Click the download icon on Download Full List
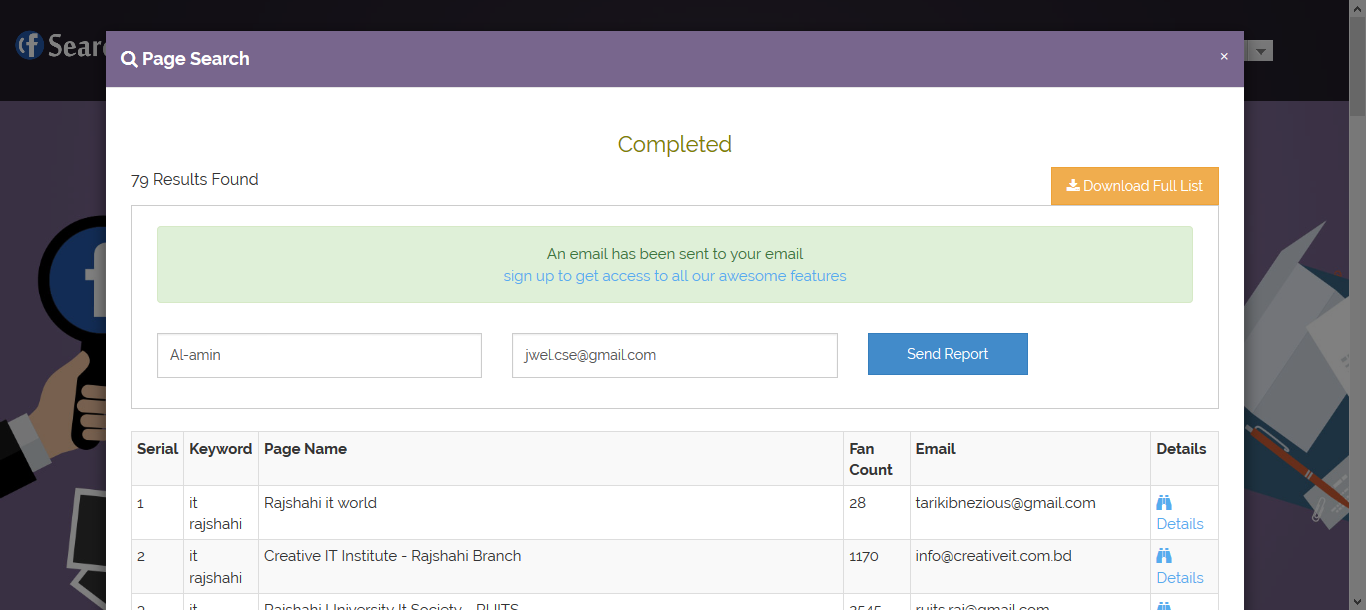 [1073, 185]
